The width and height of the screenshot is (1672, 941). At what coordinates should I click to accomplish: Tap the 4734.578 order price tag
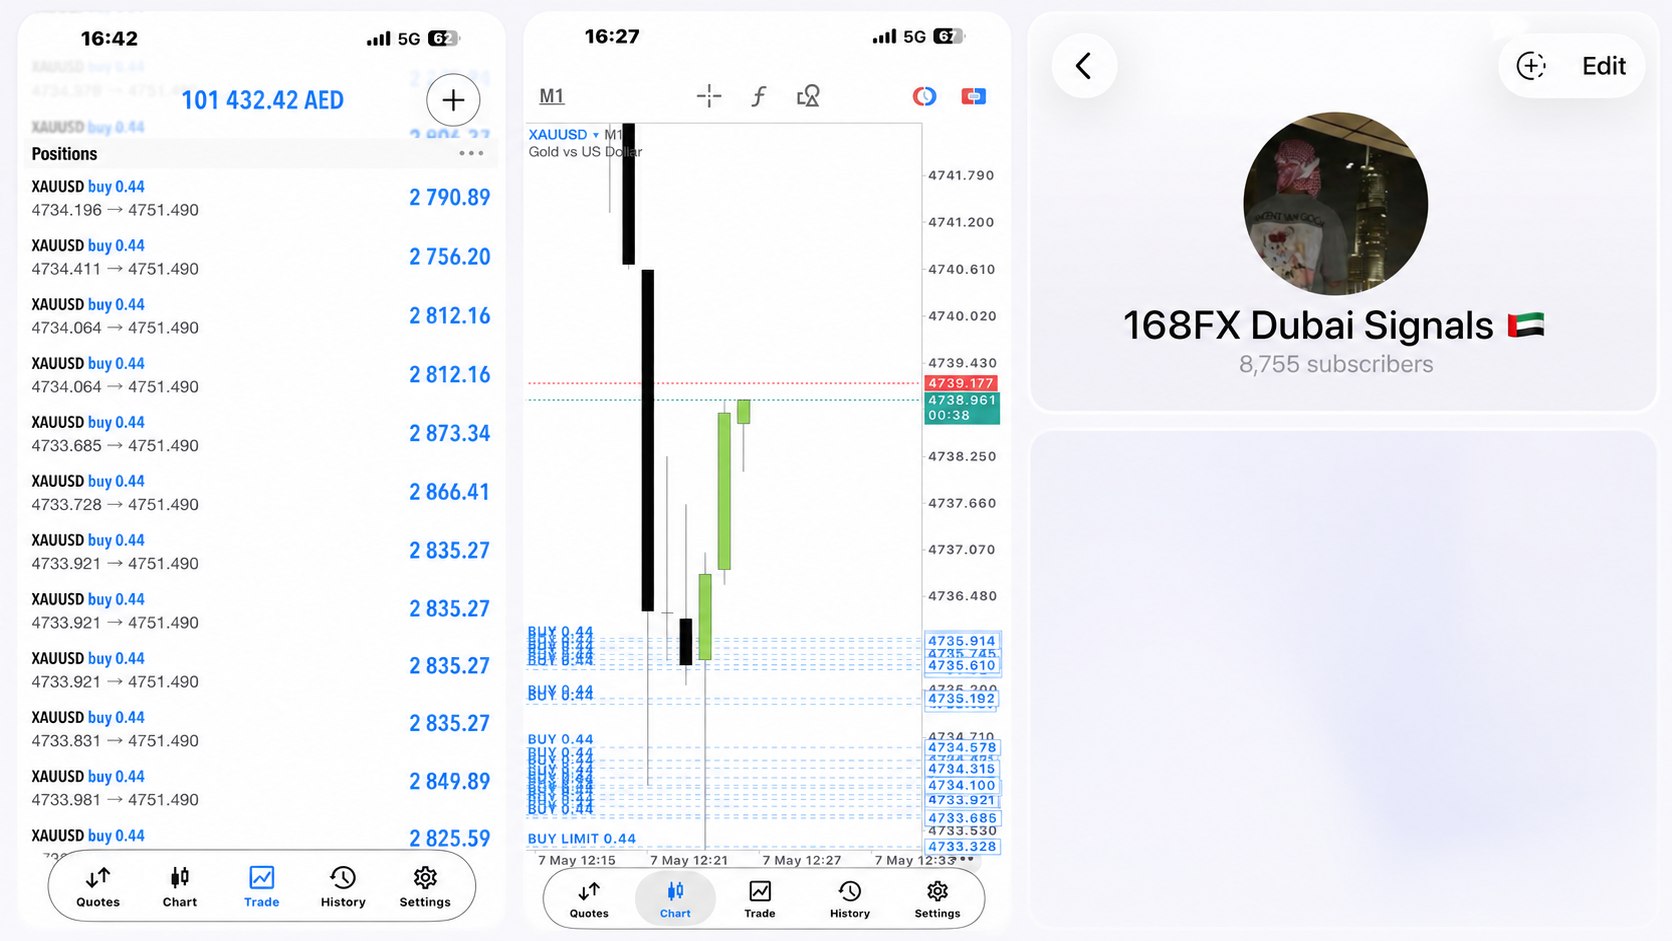pos(962,747)
